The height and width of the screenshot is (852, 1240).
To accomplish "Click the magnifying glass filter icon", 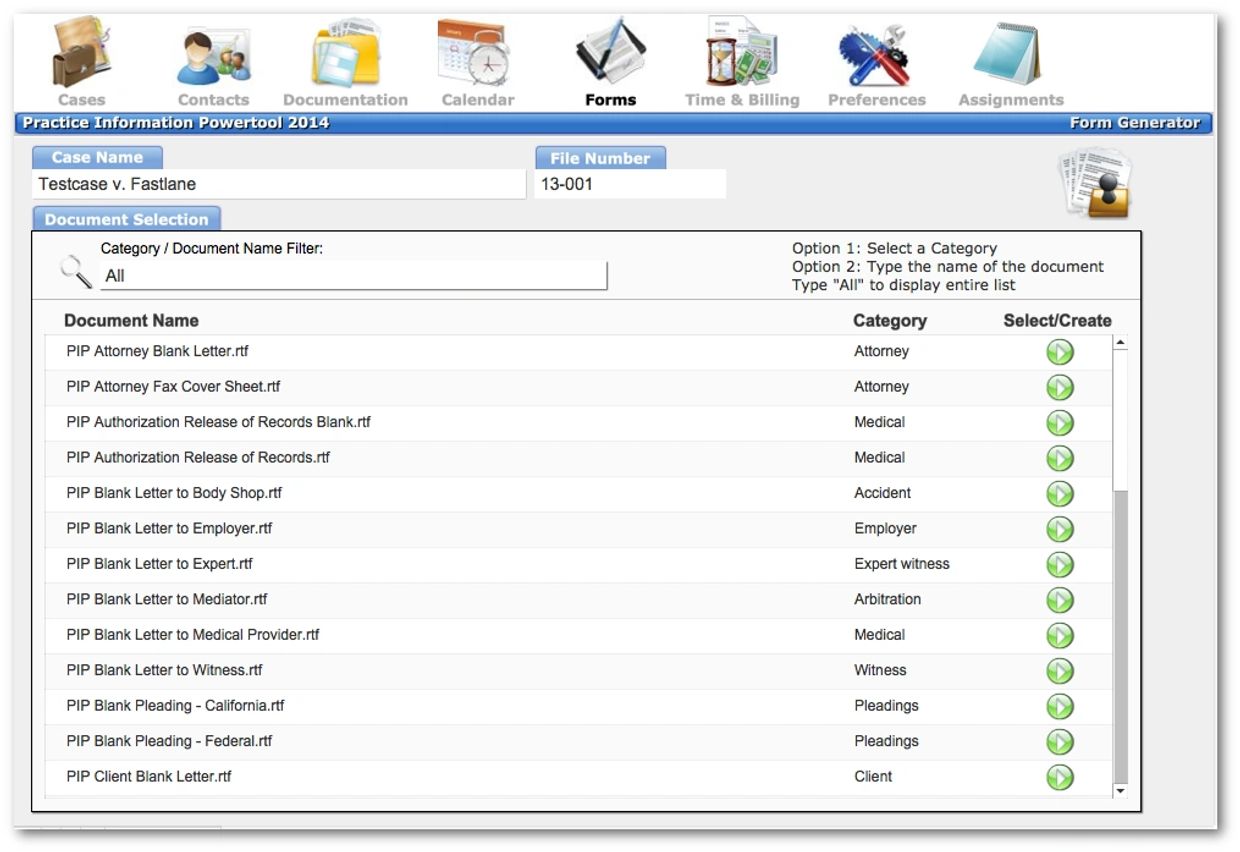I will [76, 271].
